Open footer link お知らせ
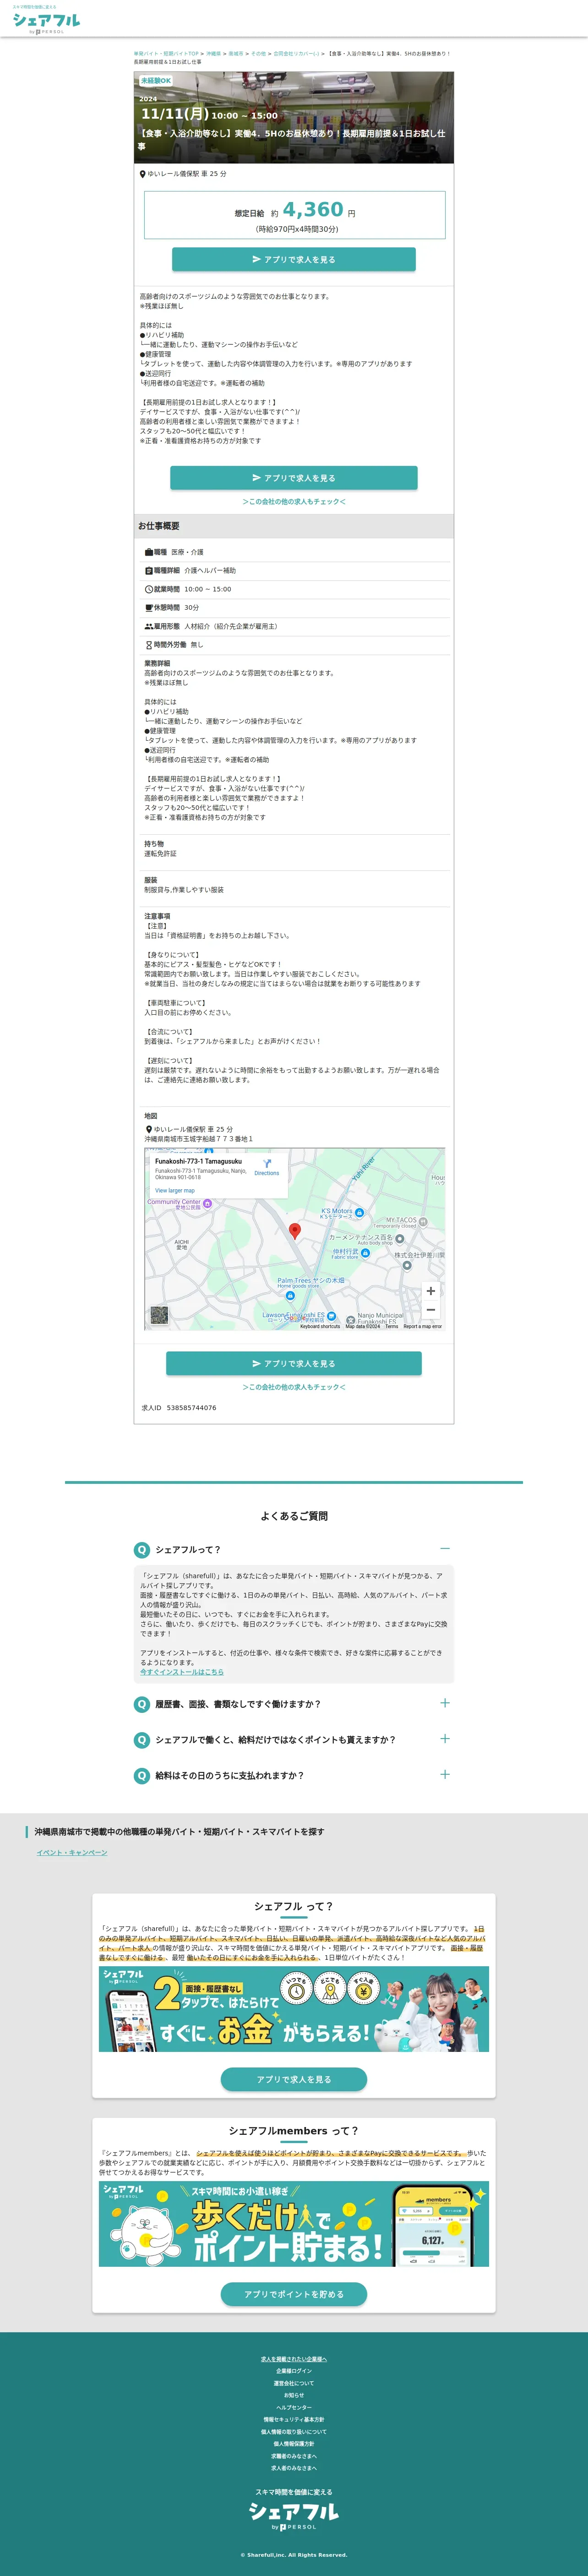This screenshot has height=2576, width=588. click(x=294, y=2395)
